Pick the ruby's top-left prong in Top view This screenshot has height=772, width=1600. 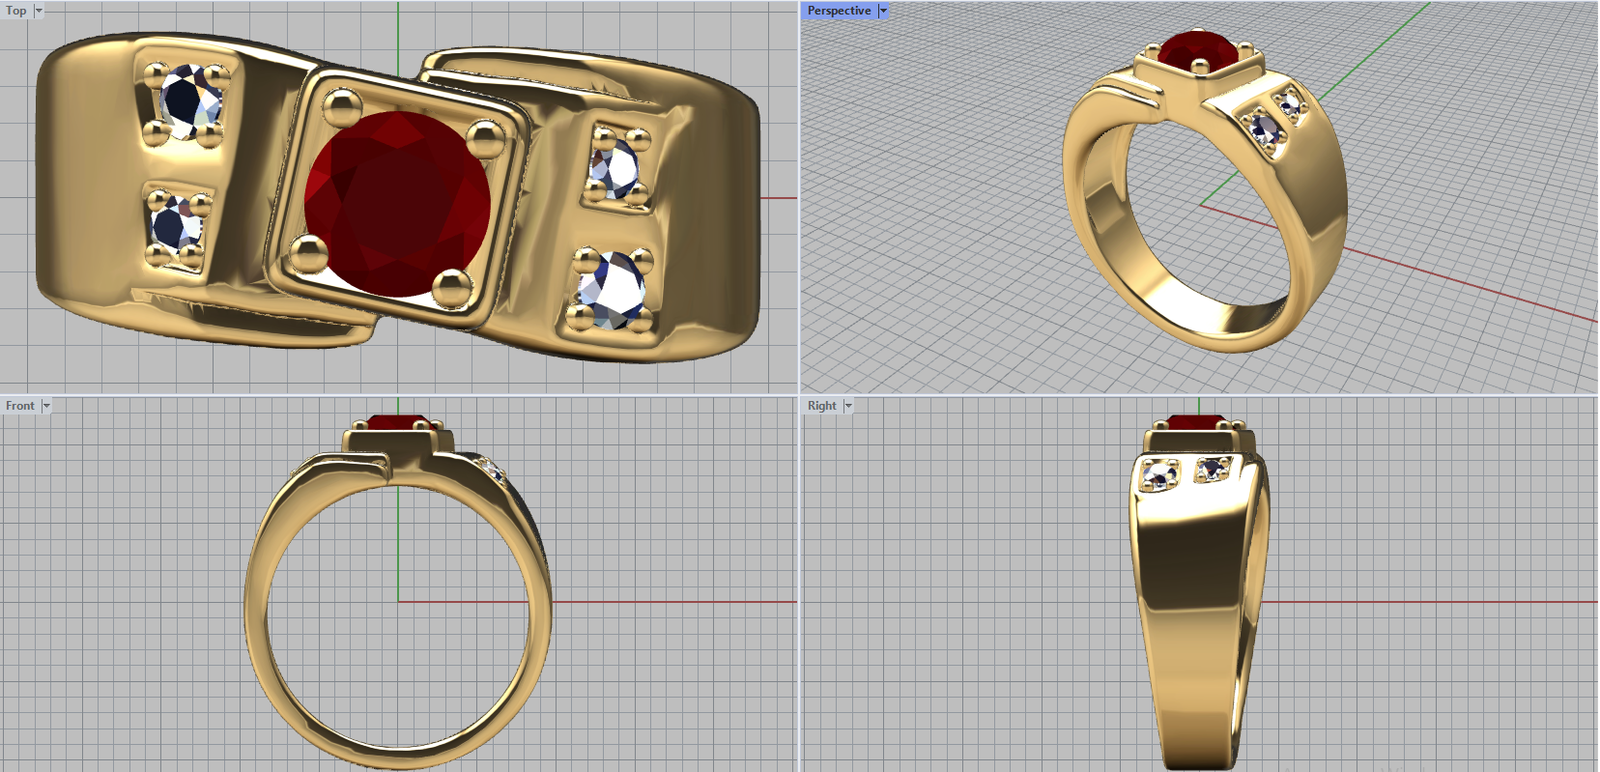342,105
